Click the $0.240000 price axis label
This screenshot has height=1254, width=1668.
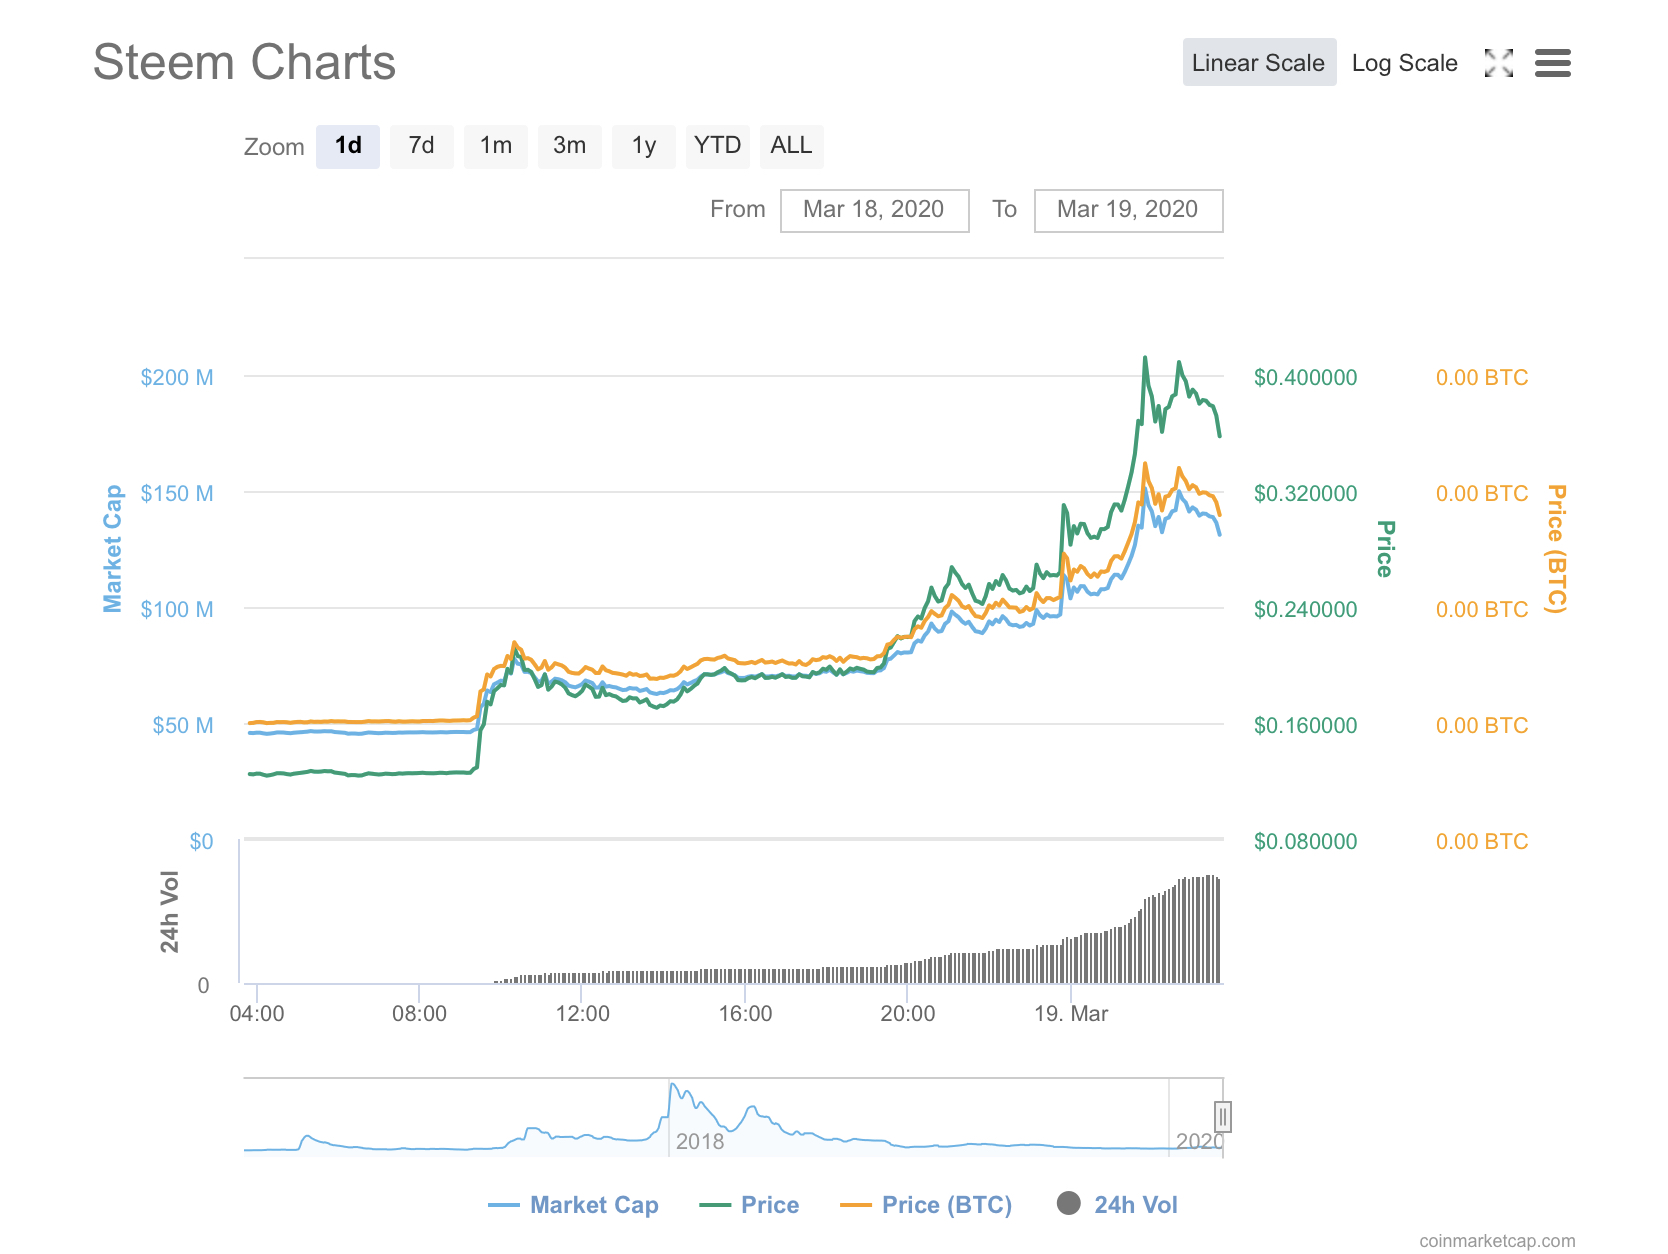coord(1305,610)
